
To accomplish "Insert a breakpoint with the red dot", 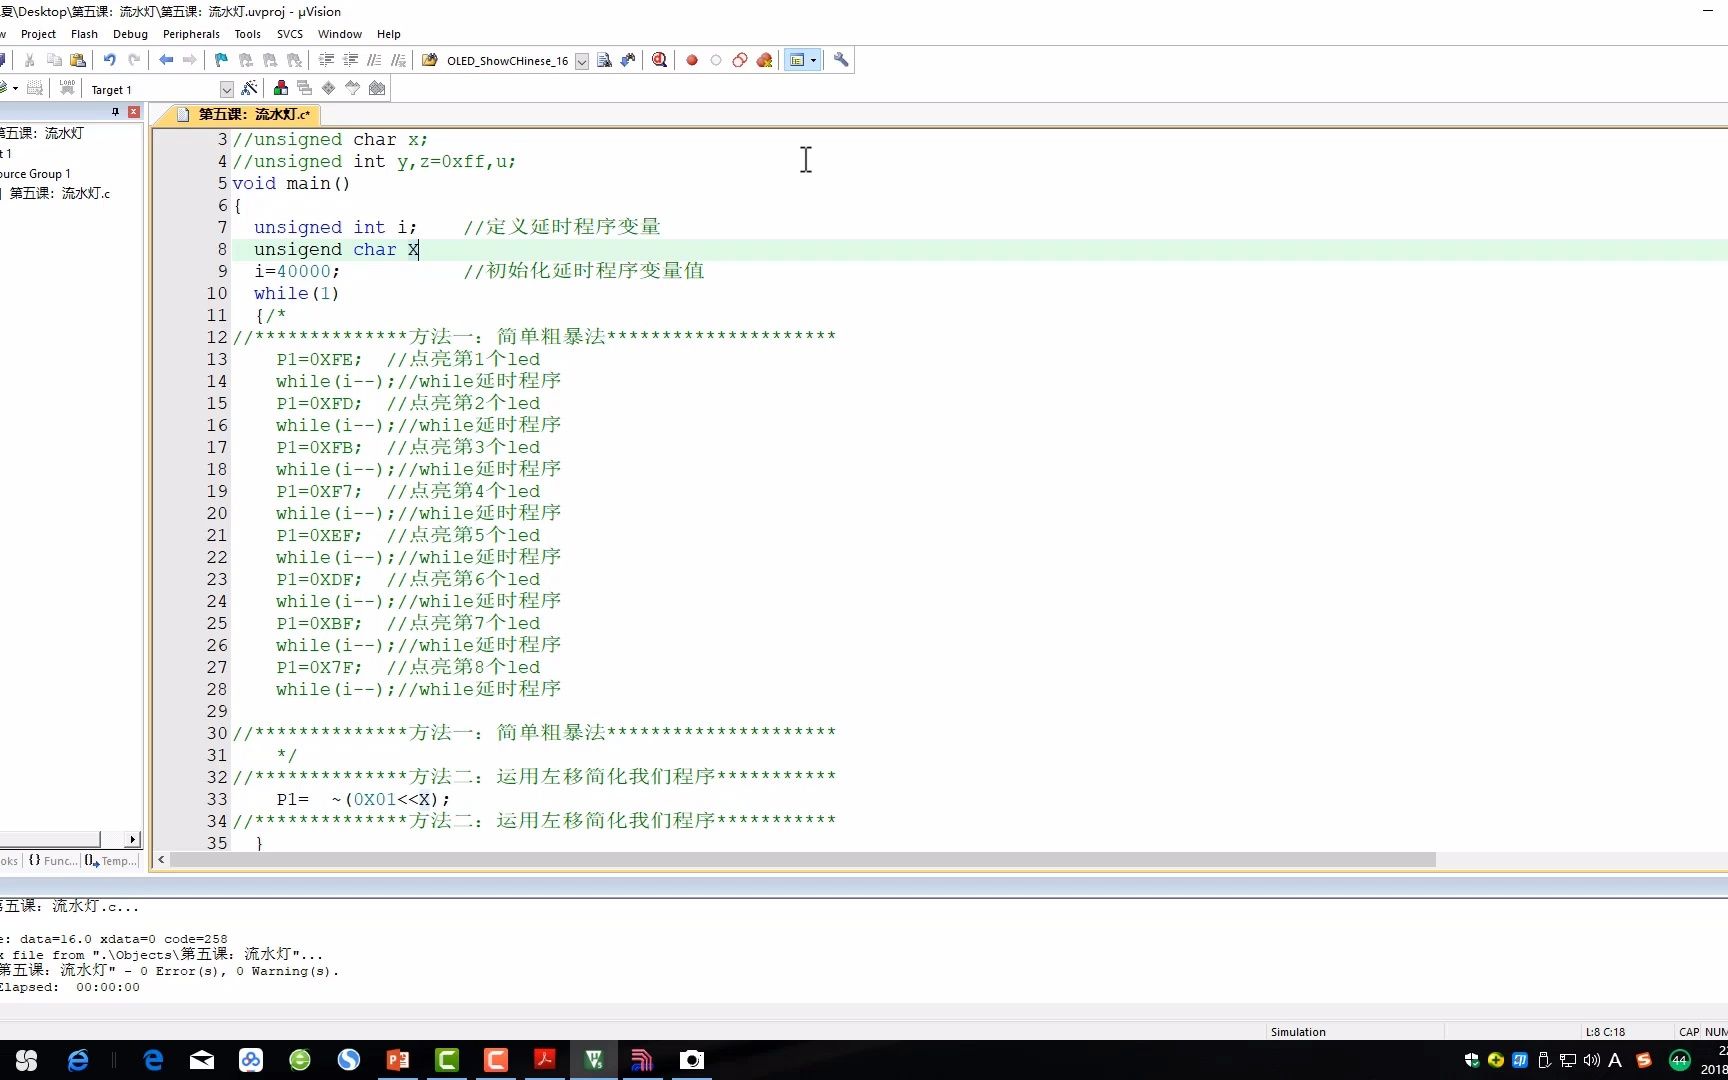I will pos(691,60).
